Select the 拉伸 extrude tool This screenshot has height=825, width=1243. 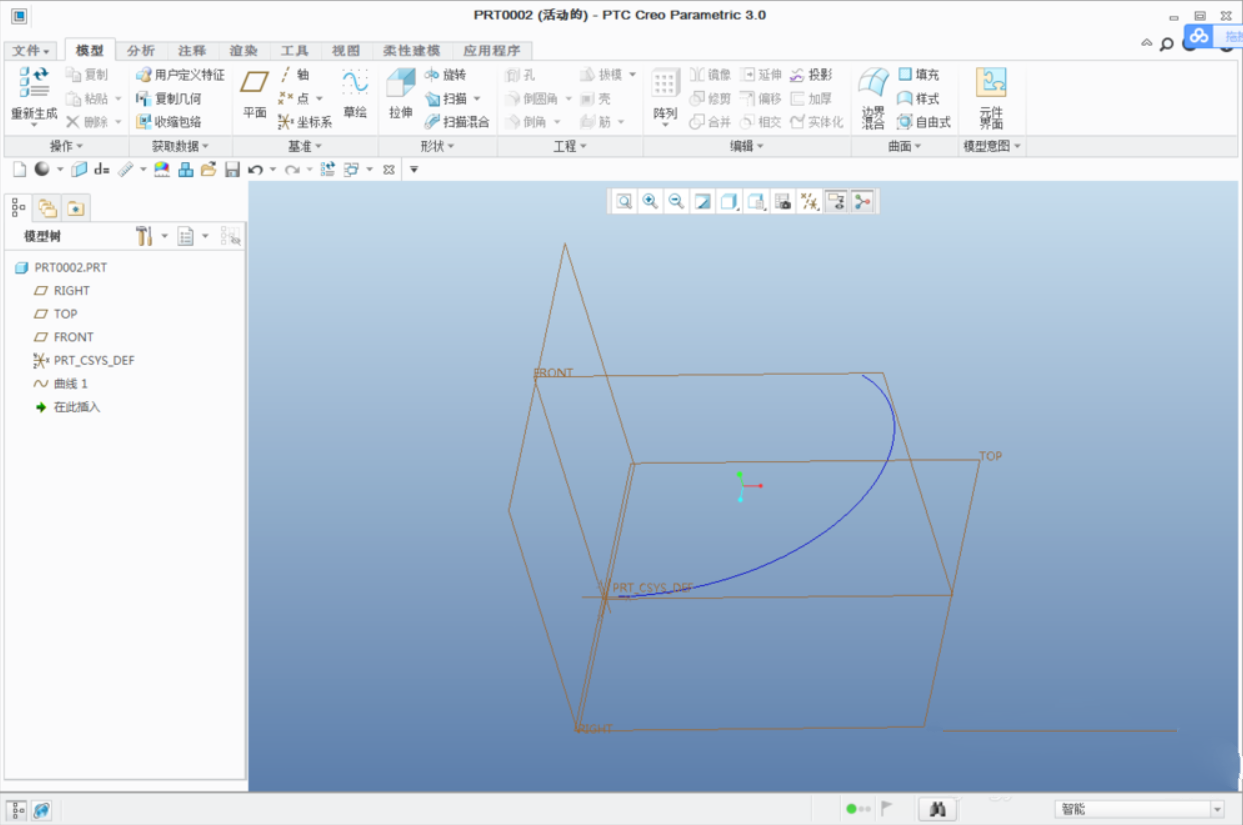tap(401, 95)
